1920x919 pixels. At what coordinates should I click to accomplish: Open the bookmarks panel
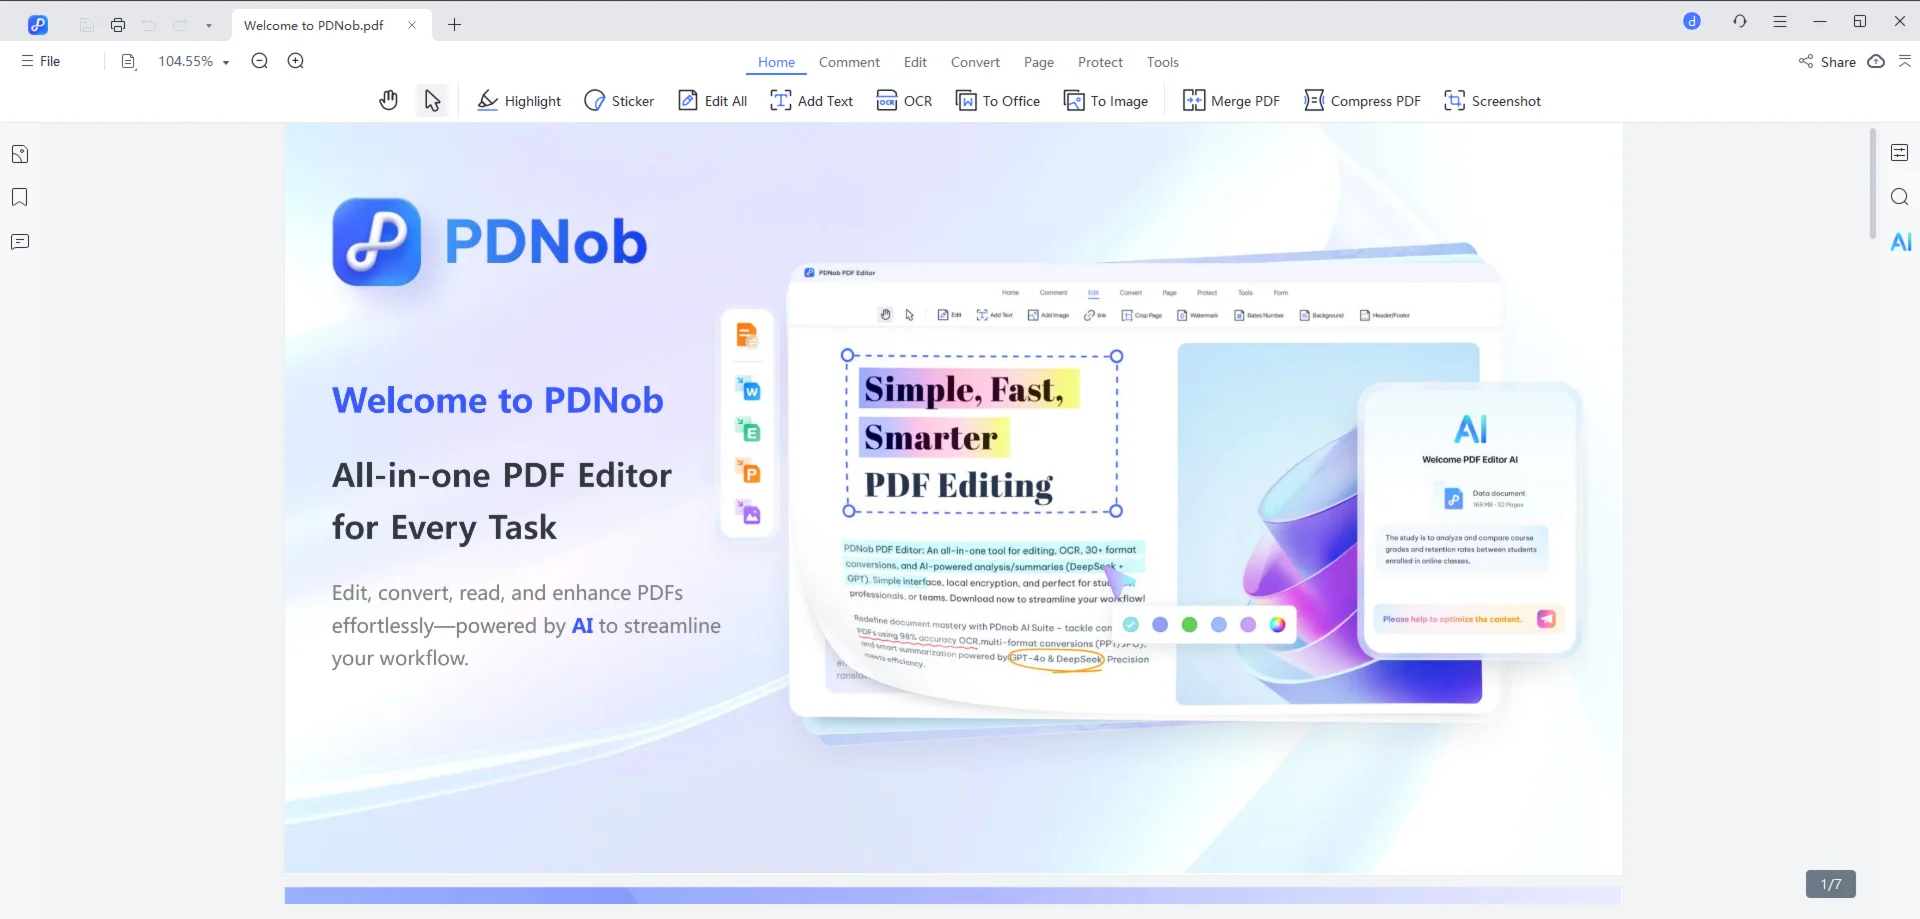pyautogui.click(x=20, y=197)
